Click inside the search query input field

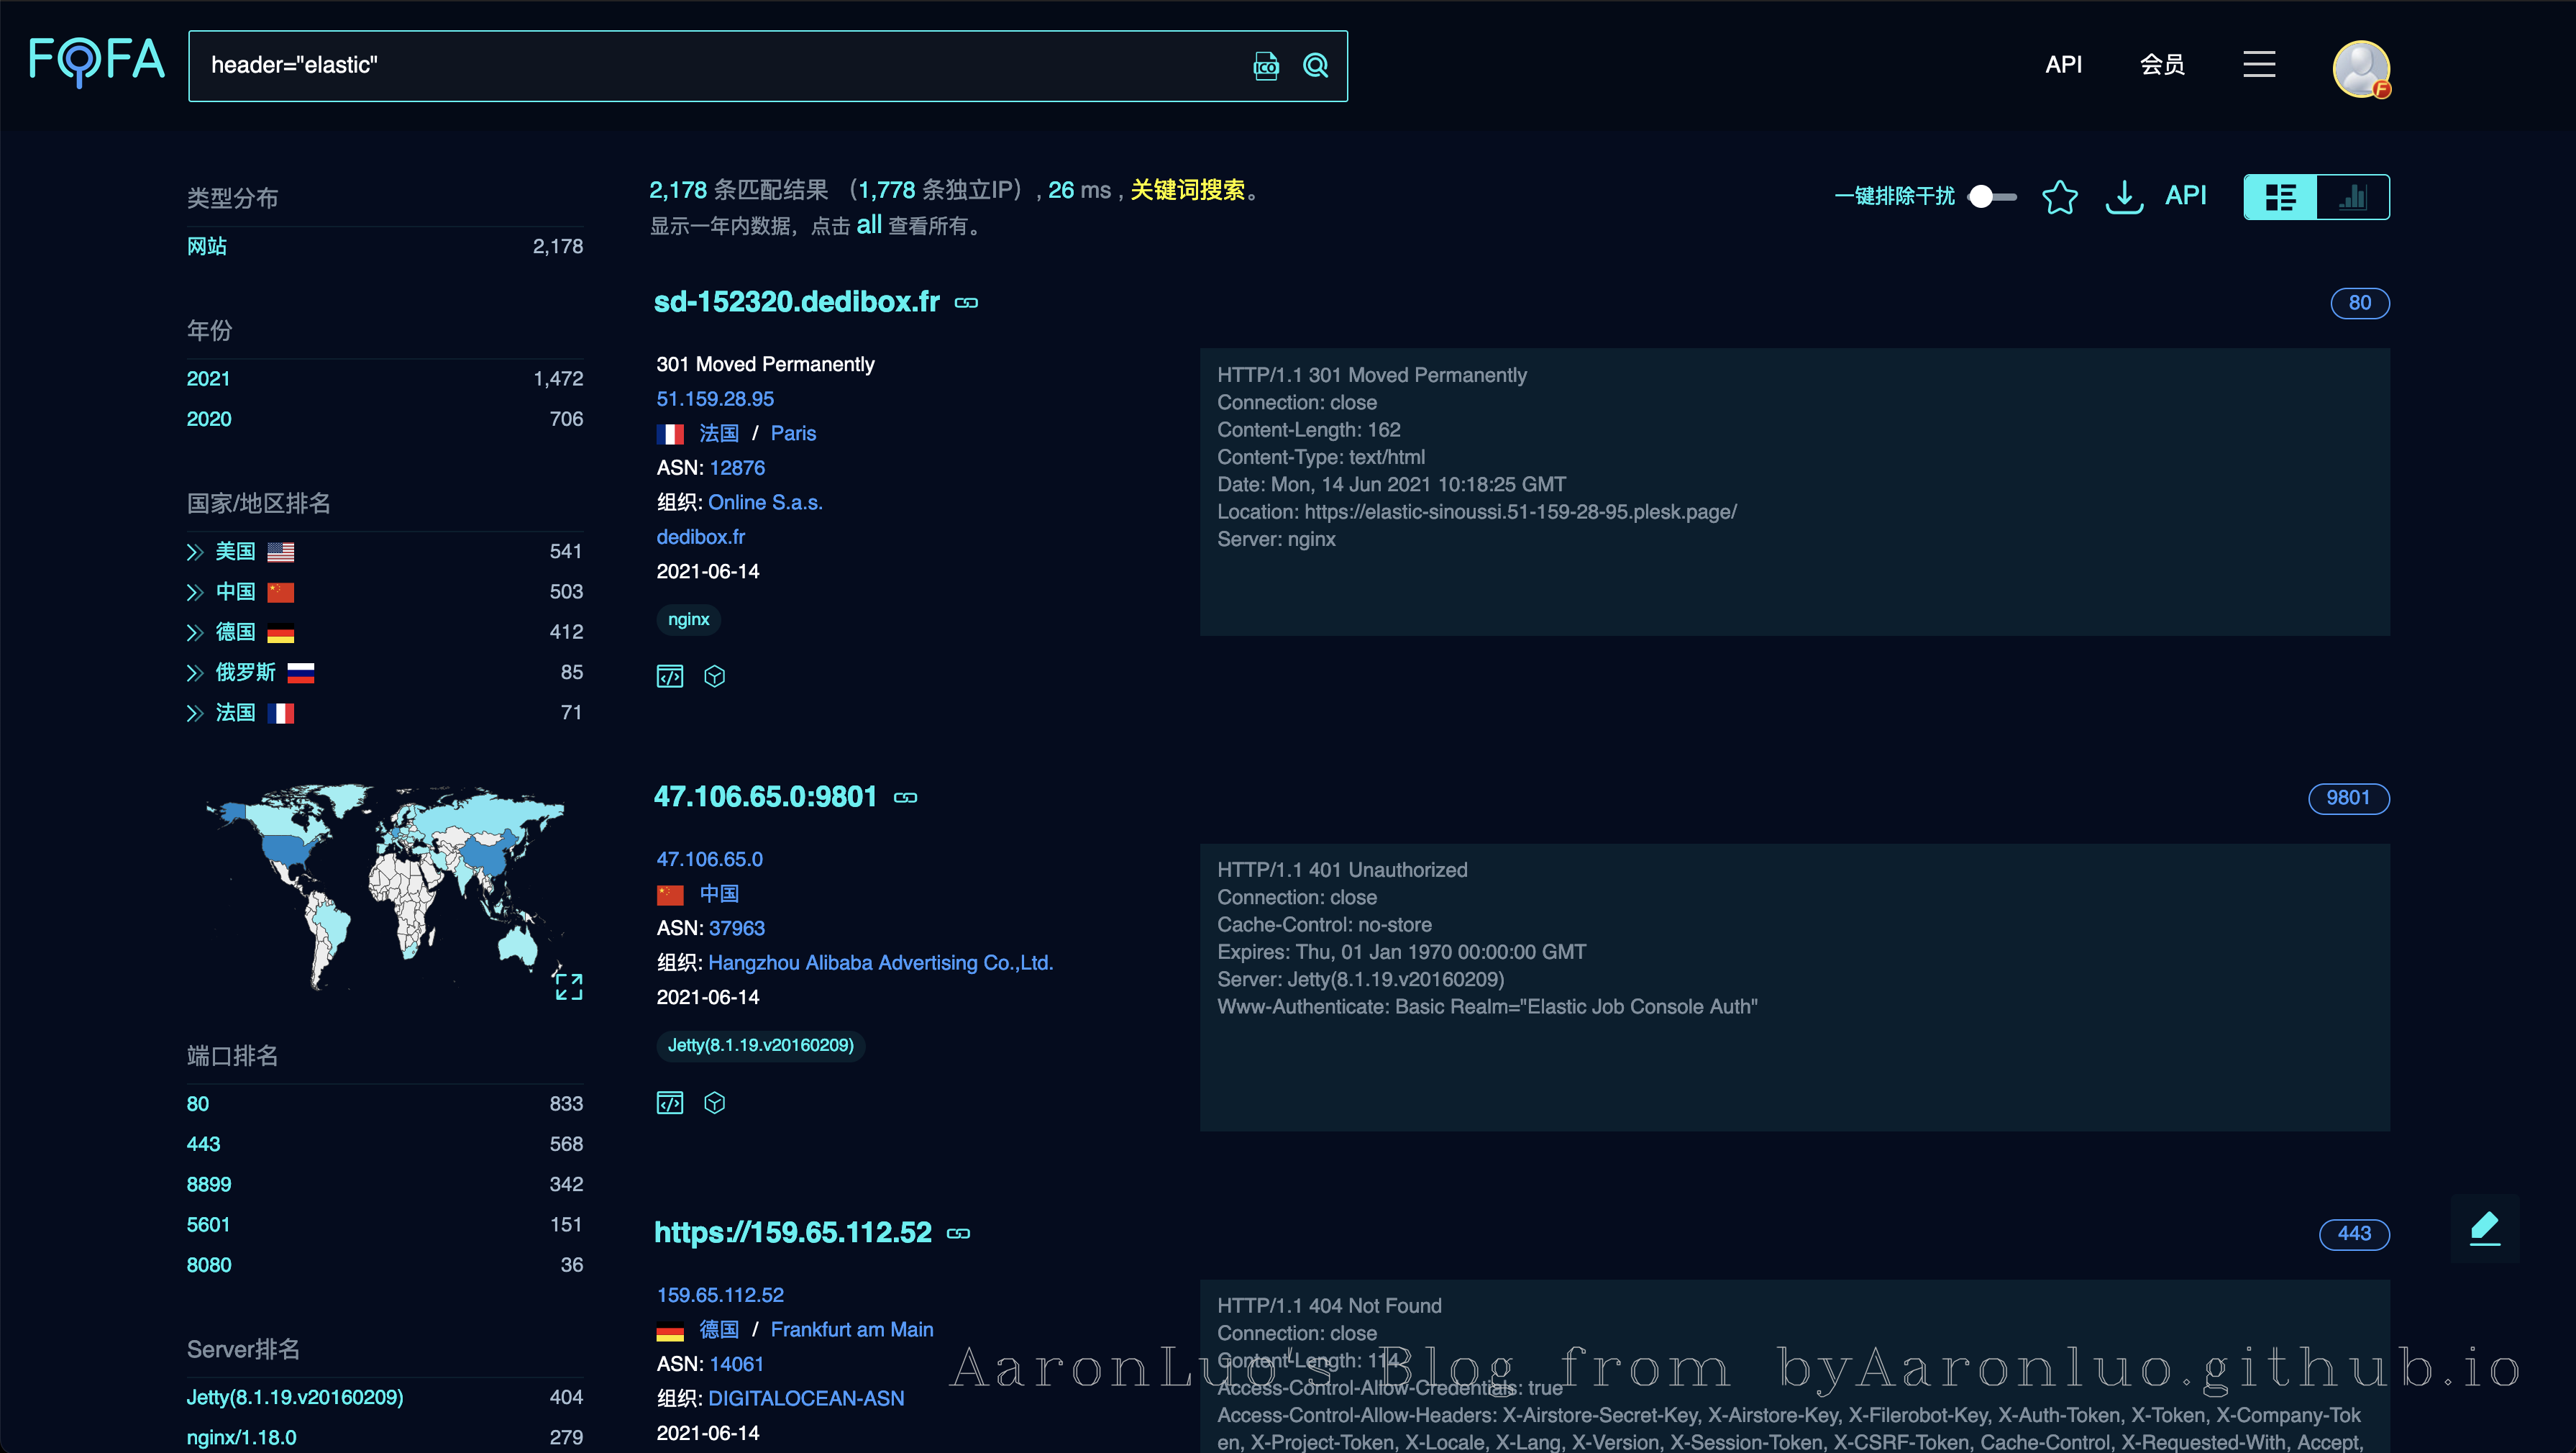(700, 65)
